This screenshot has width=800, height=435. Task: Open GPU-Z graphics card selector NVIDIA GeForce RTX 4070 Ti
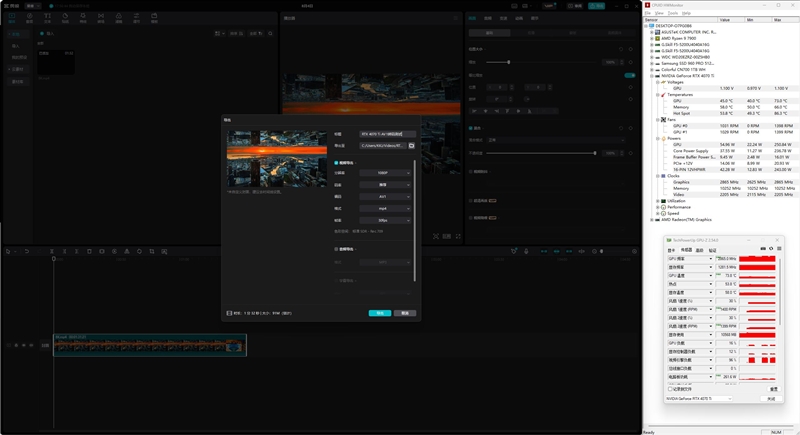698,399
